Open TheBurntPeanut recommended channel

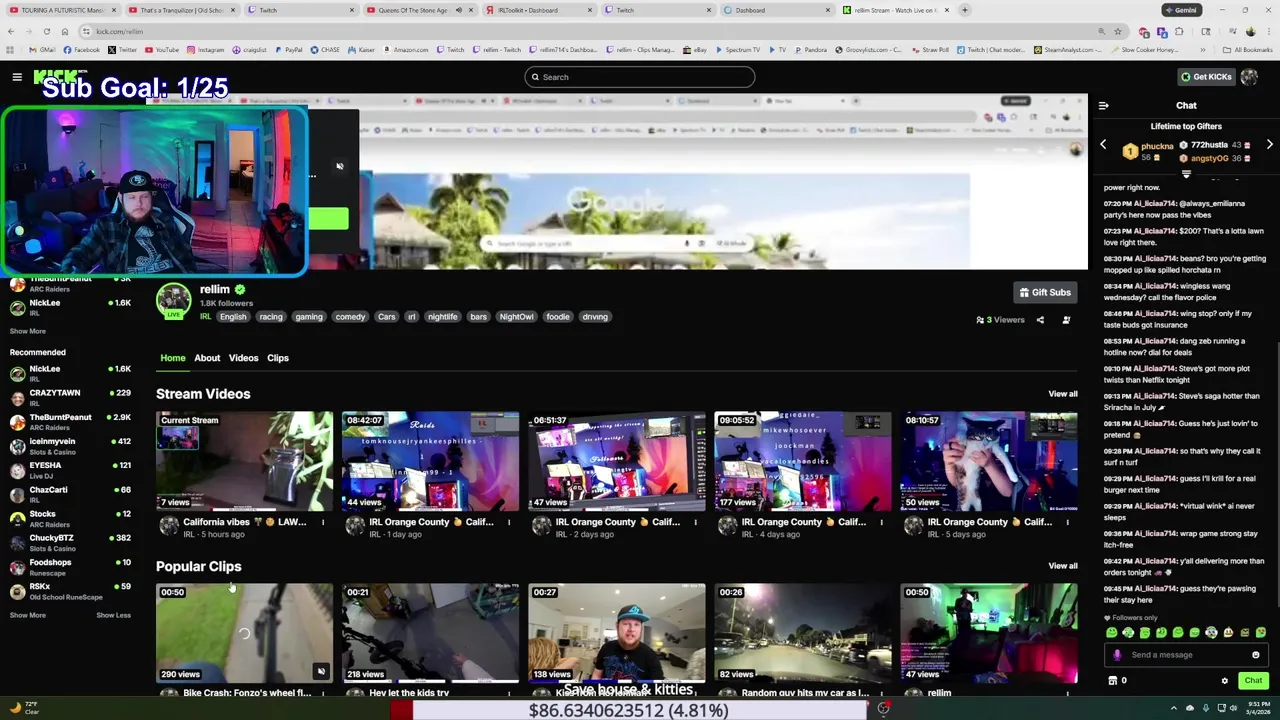[70, 422]
